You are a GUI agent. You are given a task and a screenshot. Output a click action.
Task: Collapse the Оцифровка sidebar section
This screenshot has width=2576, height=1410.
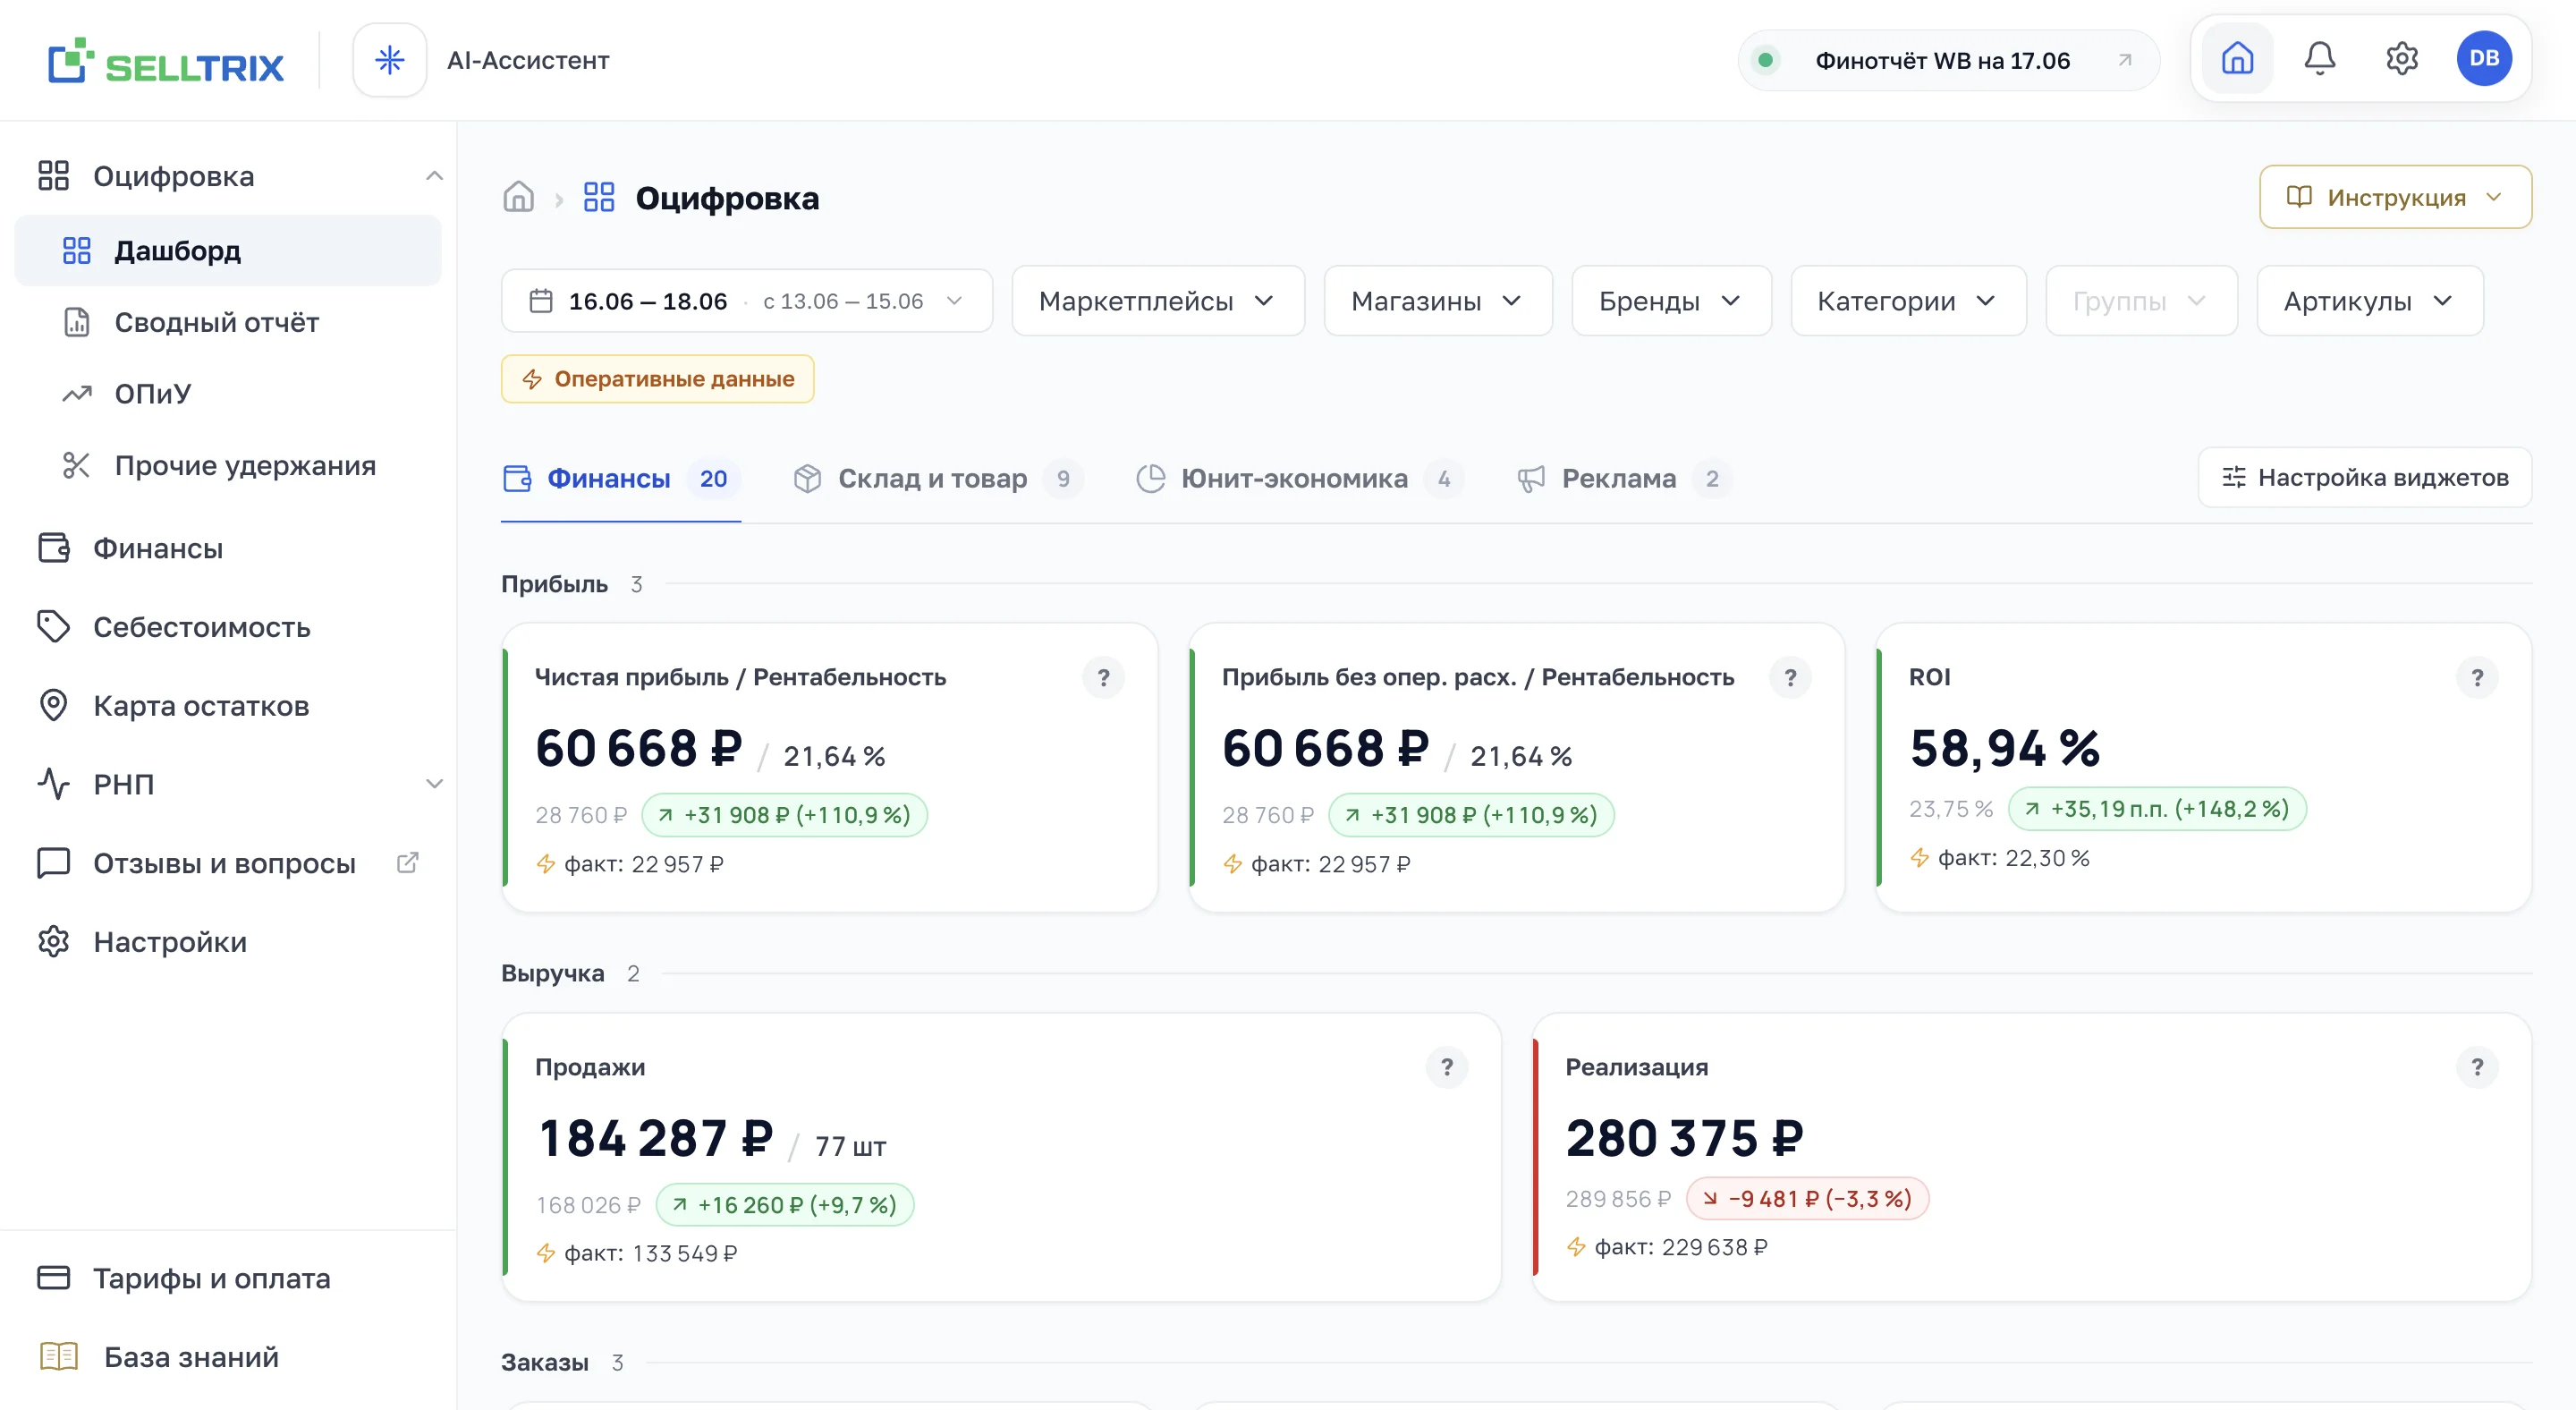coord(433,176)
